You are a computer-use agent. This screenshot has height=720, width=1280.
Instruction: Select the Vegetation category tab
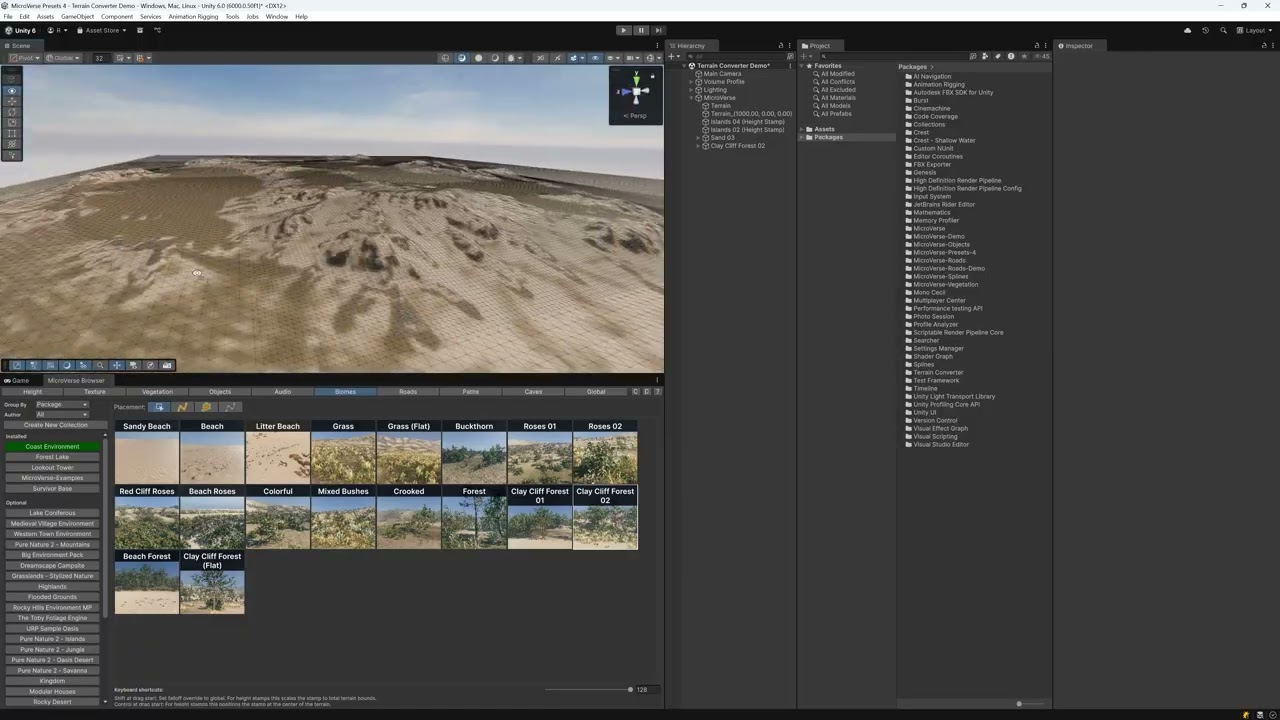[157, 392]
